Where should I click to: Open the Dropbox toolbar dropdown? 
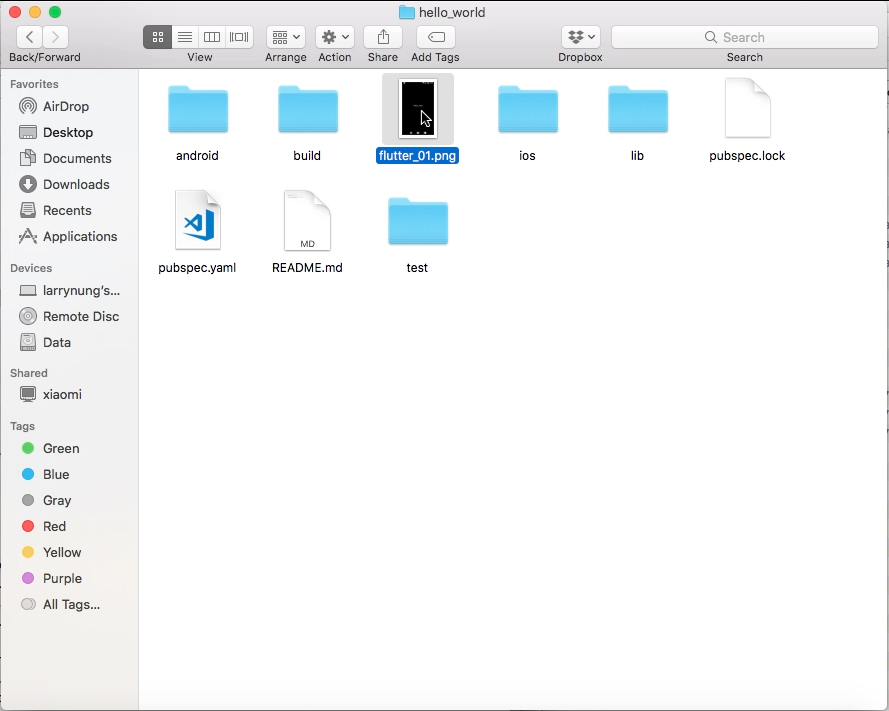(581, 37)
